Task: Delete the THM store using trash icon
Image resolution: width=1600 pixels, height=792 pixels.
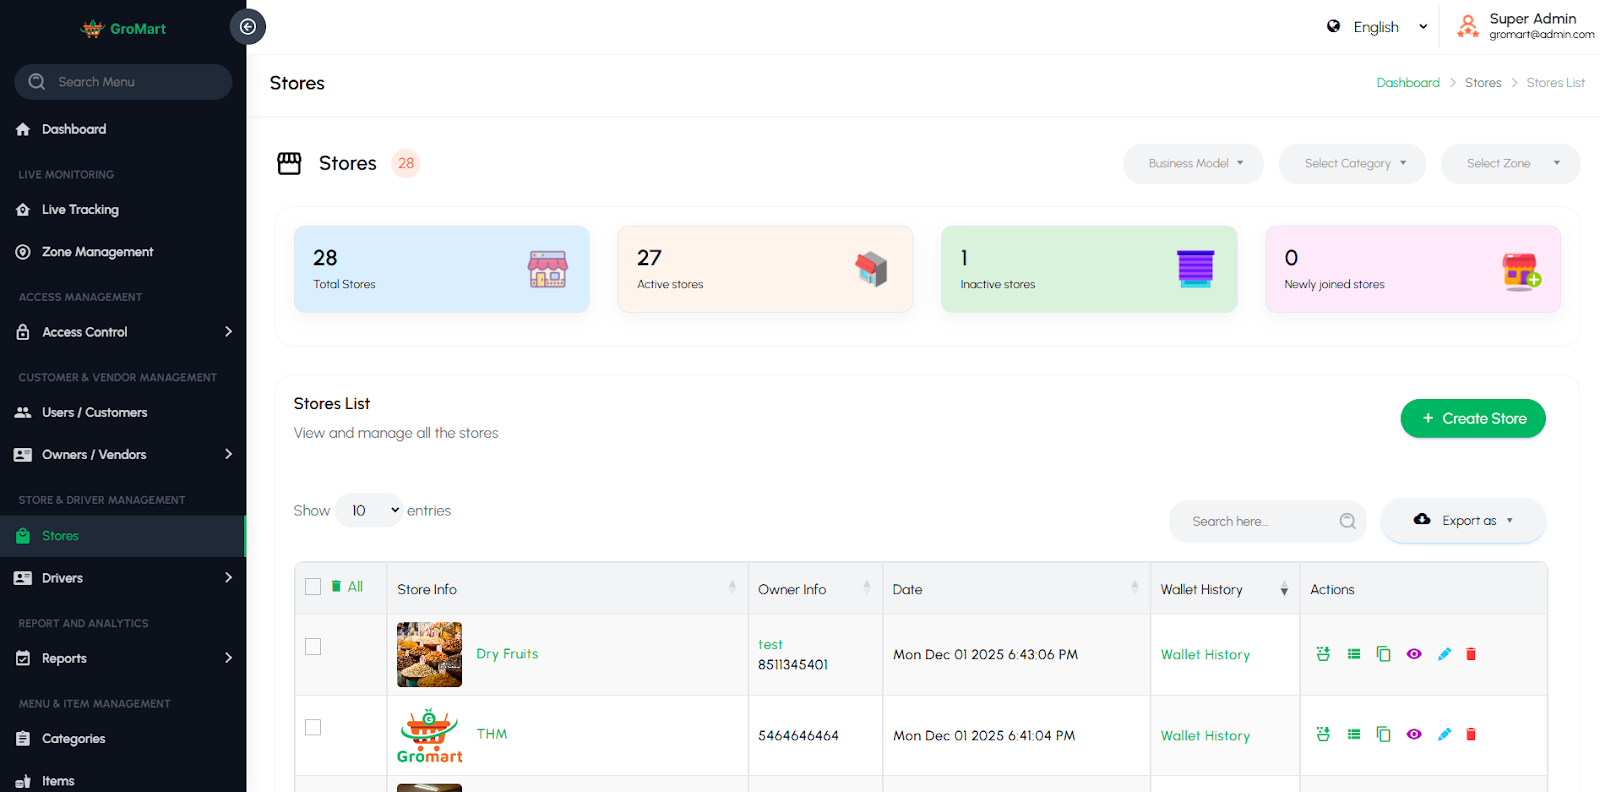Action: coord(1471,734)
